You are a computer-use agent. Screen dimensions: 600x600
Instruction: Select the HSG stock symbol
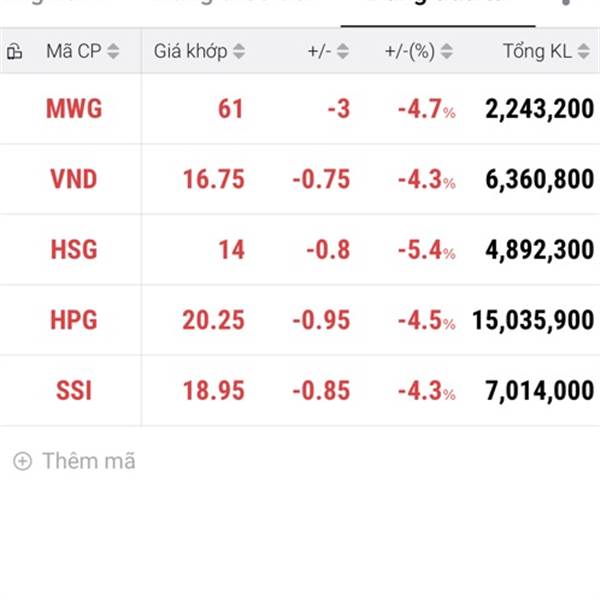coord(74,249)
